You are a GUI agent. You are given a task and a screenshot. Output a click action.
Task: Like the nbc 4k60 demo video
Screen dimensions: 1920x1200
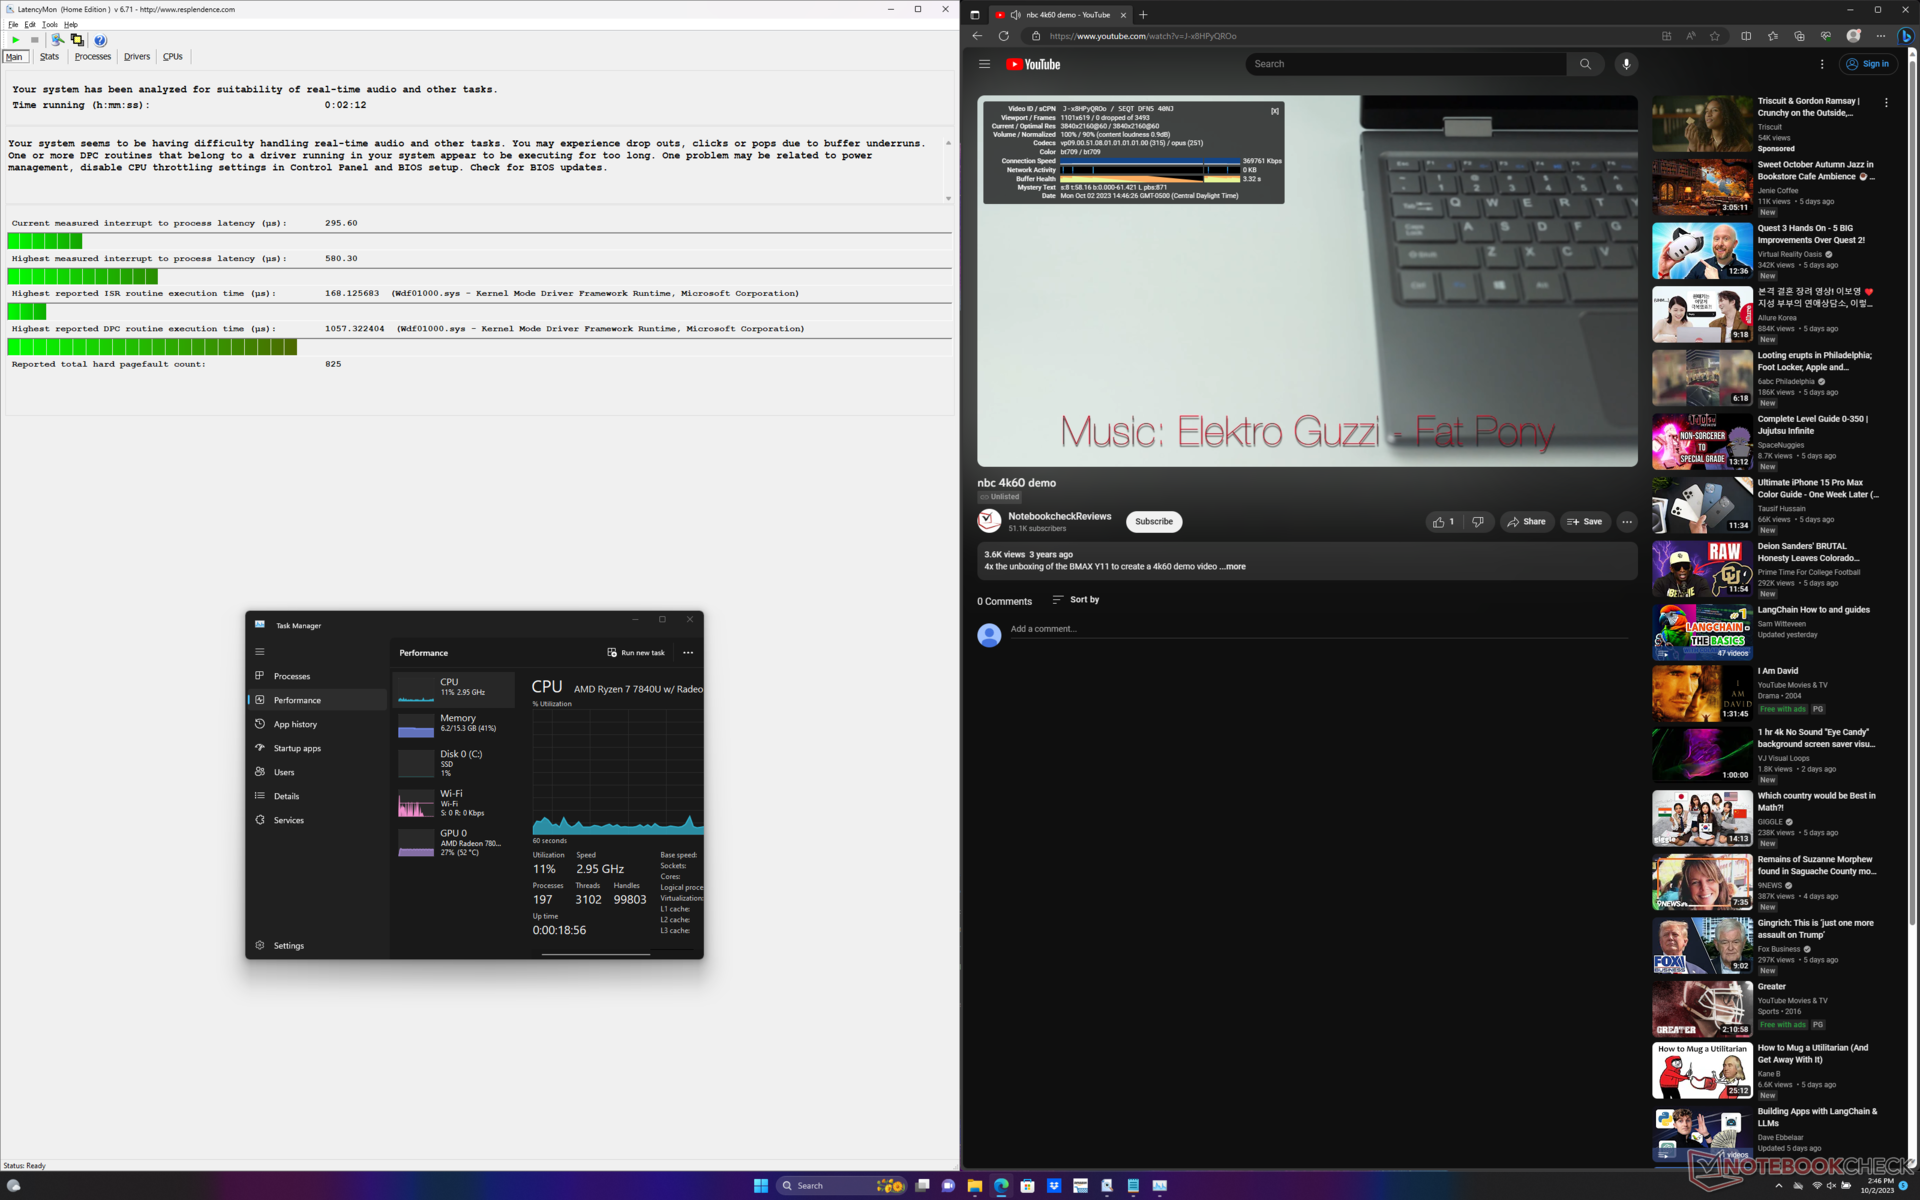(x=1443, y=522)
